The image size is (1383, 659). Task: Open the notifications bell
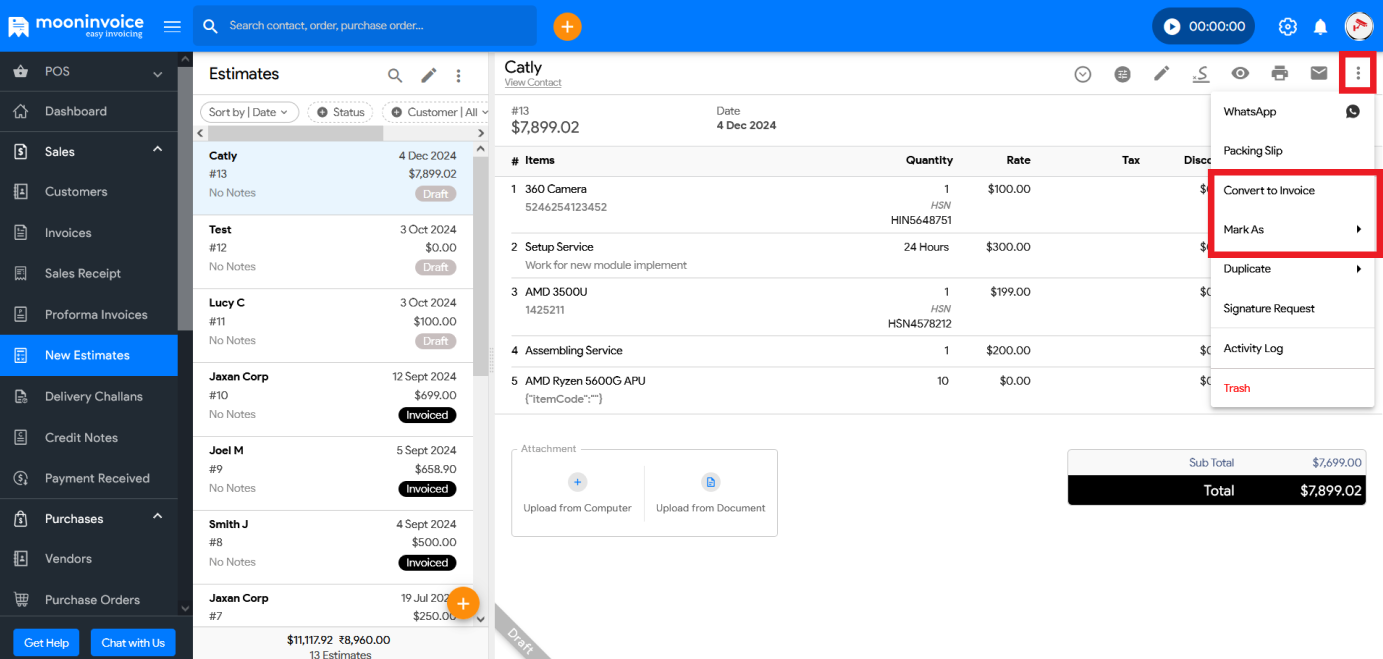pos(1320,26)
